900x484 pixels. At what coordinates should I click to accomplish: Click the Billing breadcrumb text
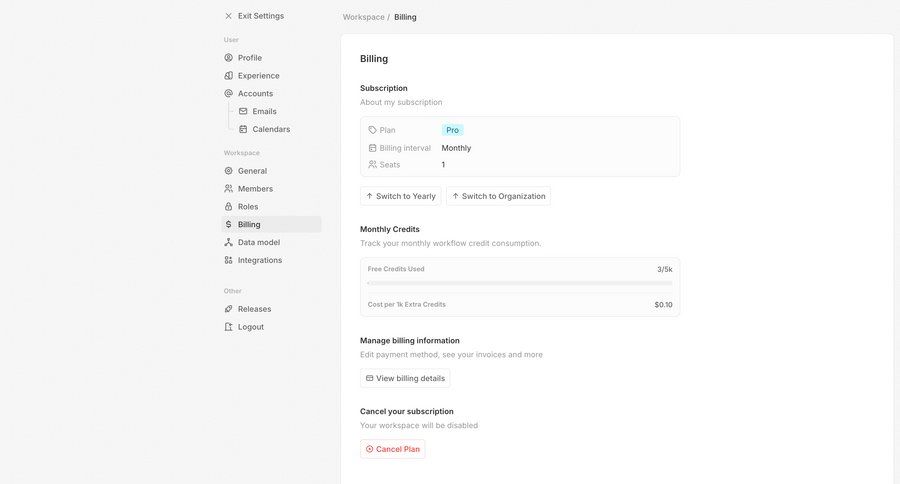coord(405,17)
